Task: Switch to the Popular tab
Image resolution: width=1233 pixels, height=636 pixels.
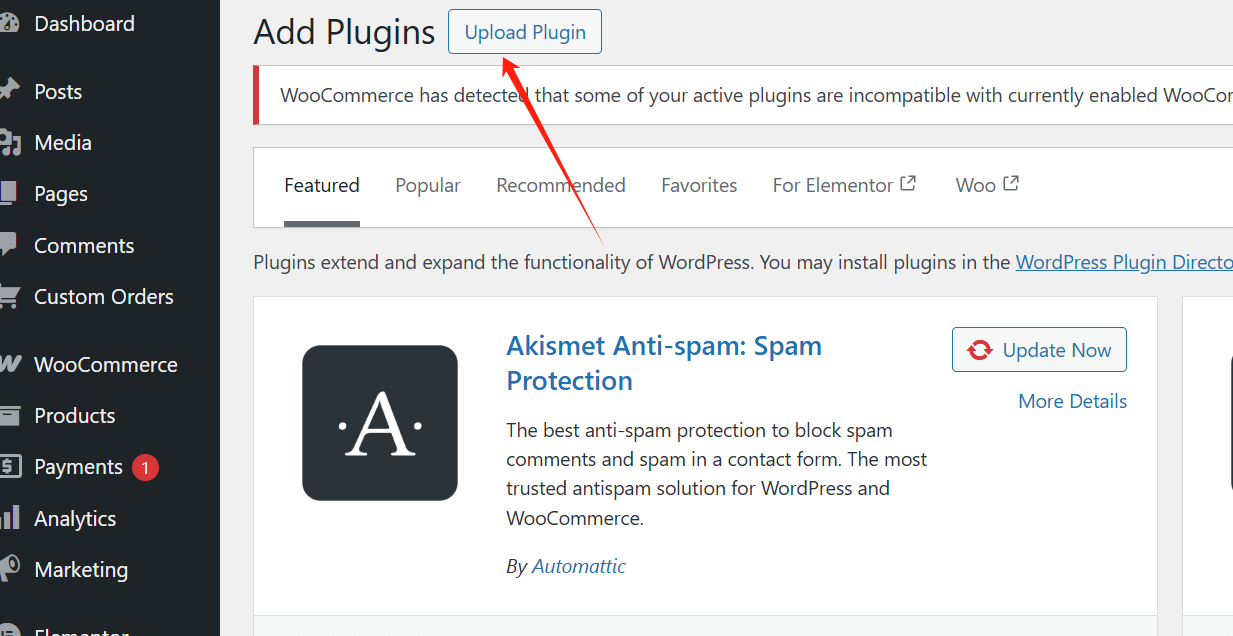Action: tap(428, 186)
